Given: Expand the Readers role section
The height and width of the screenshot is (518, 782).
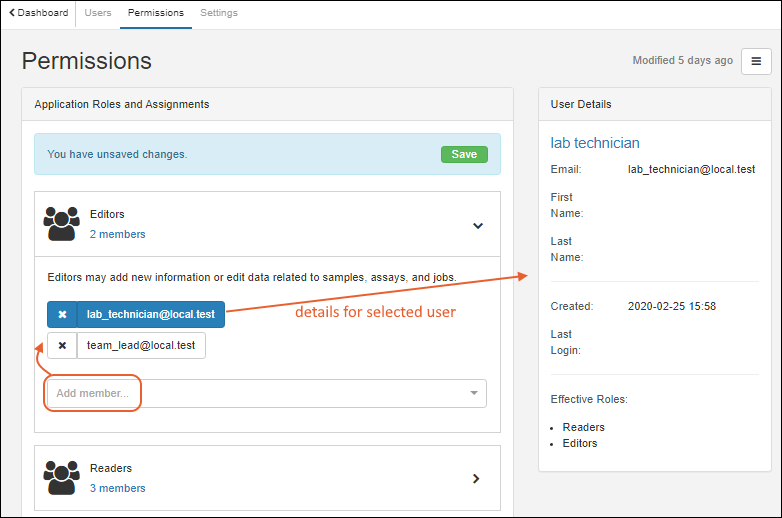Looking at the screenshot, I should click(x=476, y=478).
